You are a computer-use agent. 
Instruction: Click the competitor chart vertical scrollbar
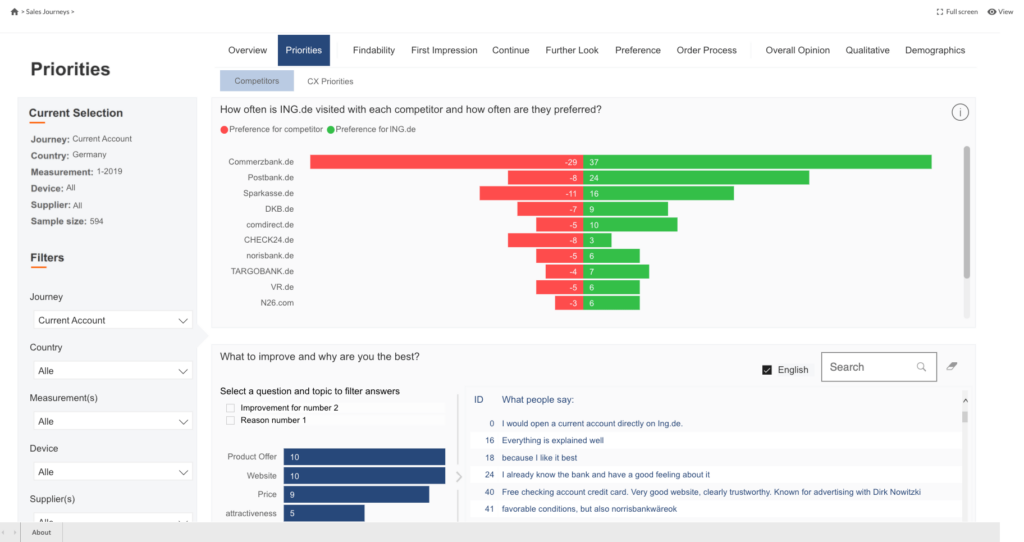click(x=966, y=212)
